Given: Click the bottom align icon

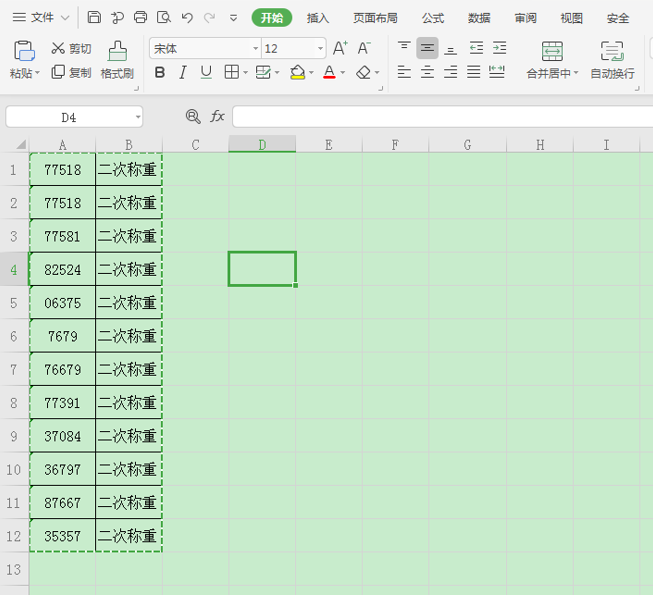Looking at the screenshot, I should click(x=450, y=51).
